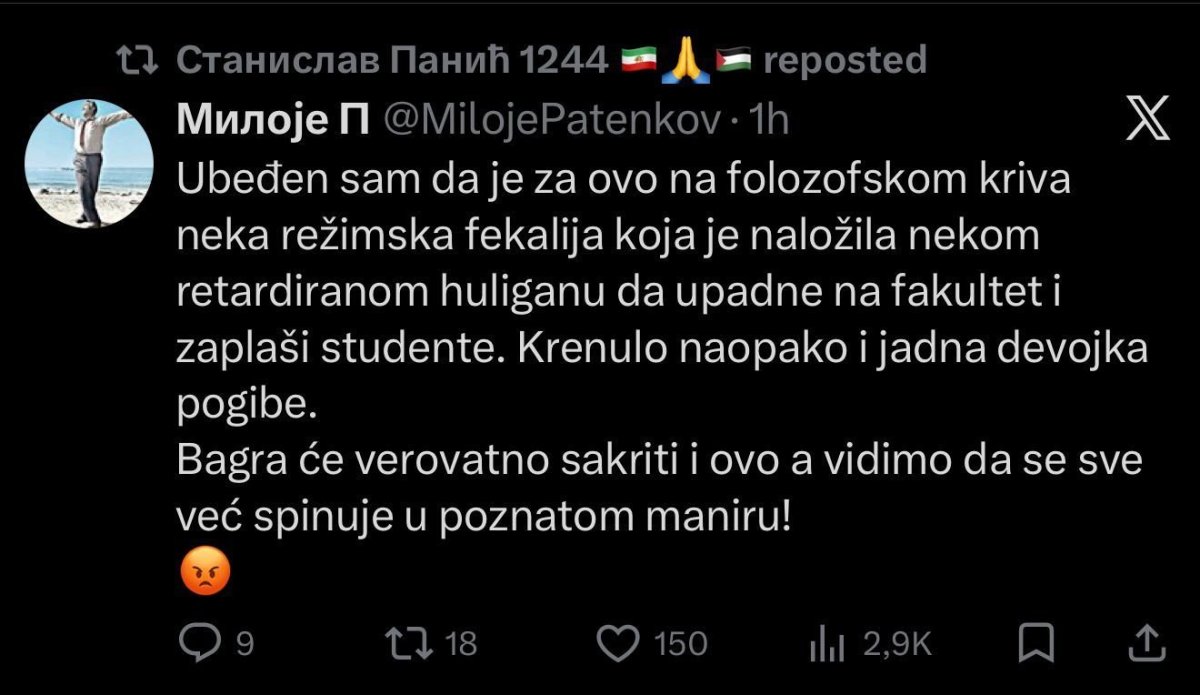Repost the tweet using the arrows icon beside 18

[x=410, y=642]
